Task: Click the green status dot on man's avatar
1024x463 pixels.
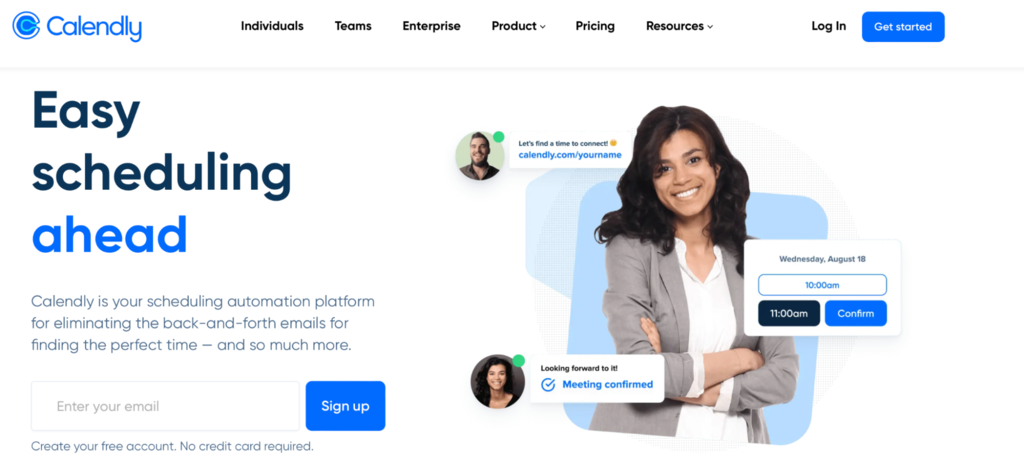Action: click(499, 136)
